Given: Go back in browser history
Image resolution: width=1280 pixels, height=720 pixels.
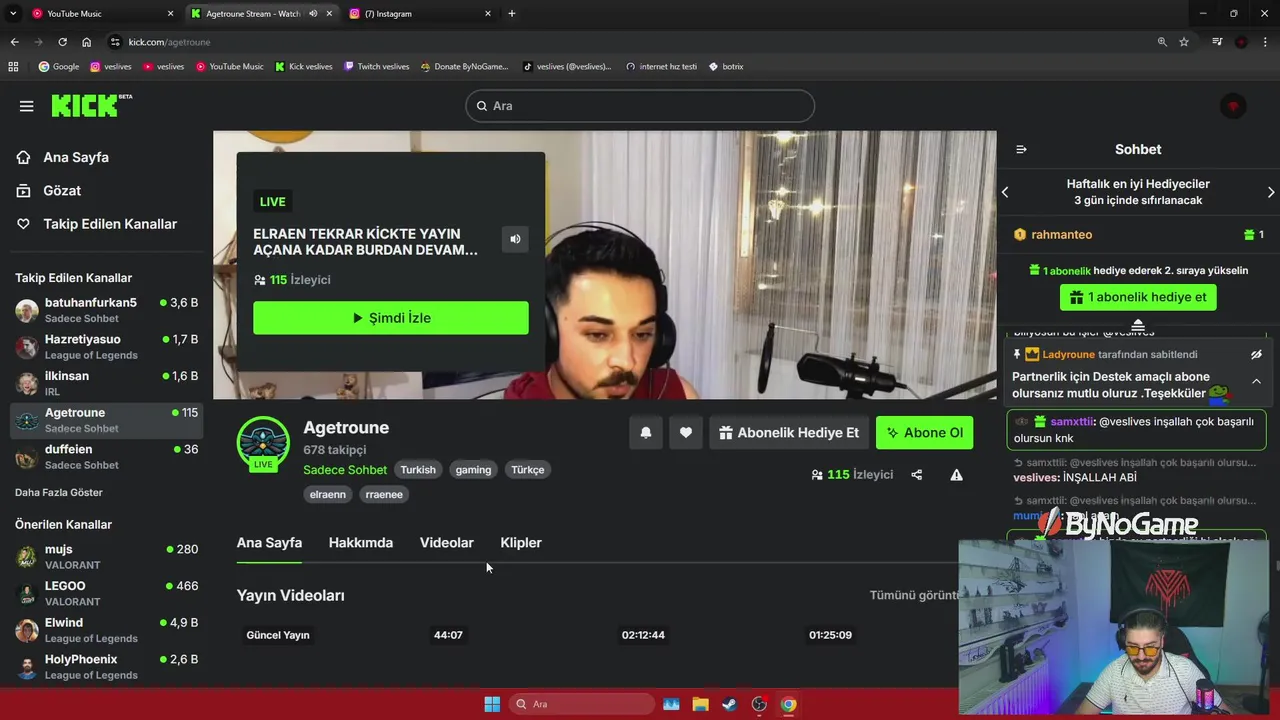Looking at the screenshot, I should [x=14, y=42].
